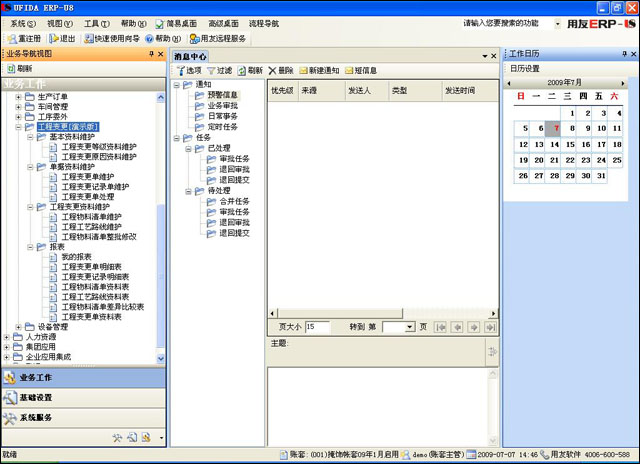Click the 短信息 short message icon
Screen dimensions: 640x464
(x=349, y=71)
